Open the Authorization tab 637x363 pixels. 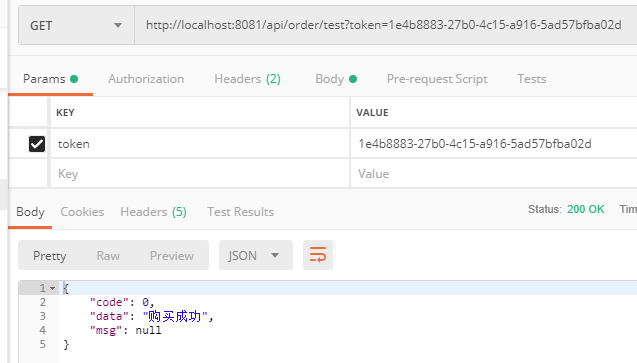[x=146, y=79]
